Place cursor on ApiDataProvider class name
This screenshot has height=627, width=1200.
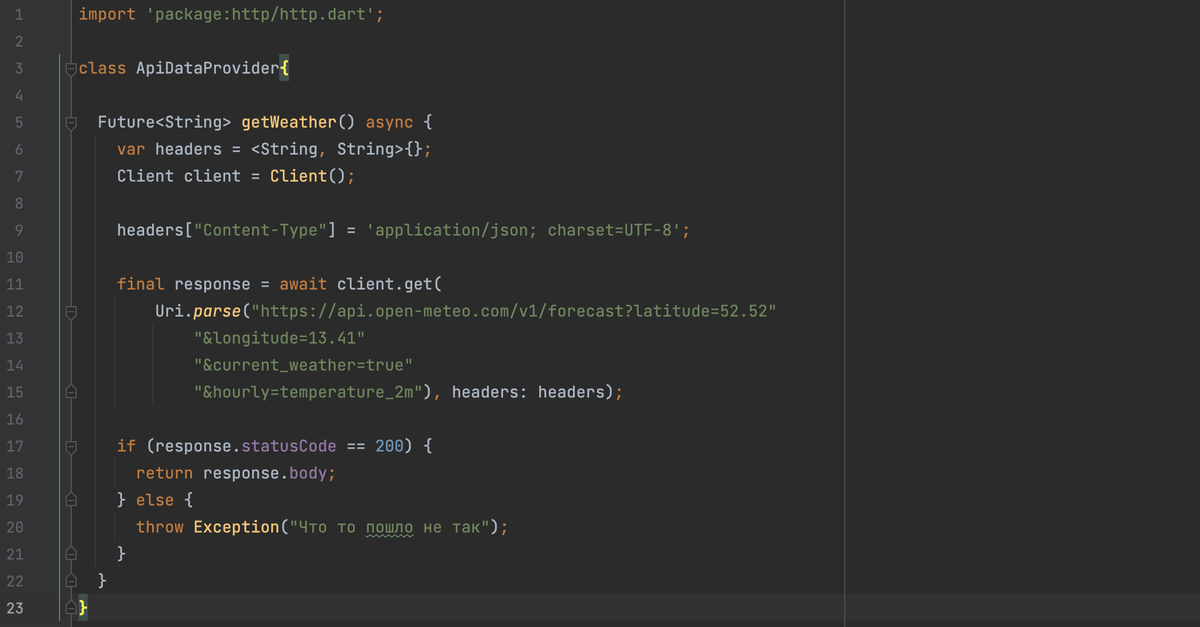[x=208, y=69]
